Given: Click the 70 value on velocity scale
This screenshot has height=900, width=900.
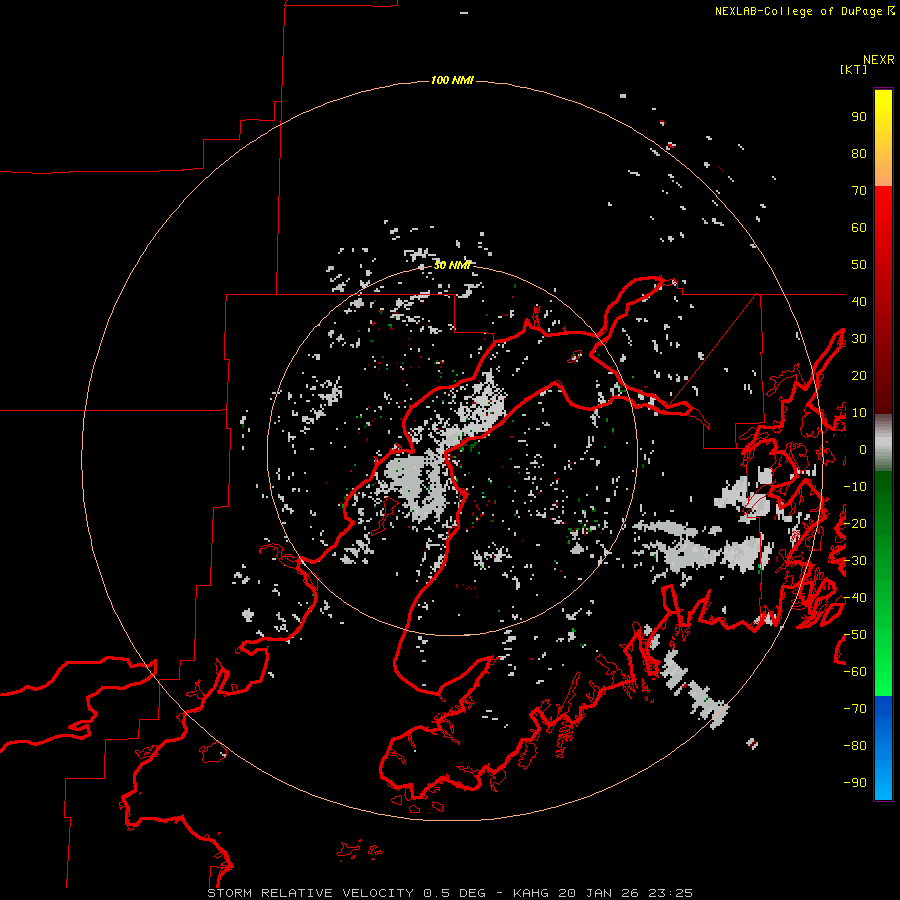Looking at the screenshot, I should coord(859,191).
